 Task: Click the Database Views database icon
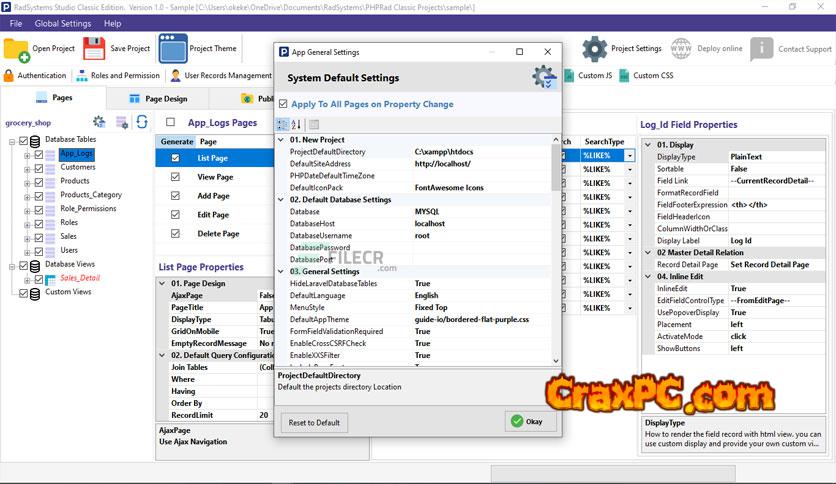[35, 265]
